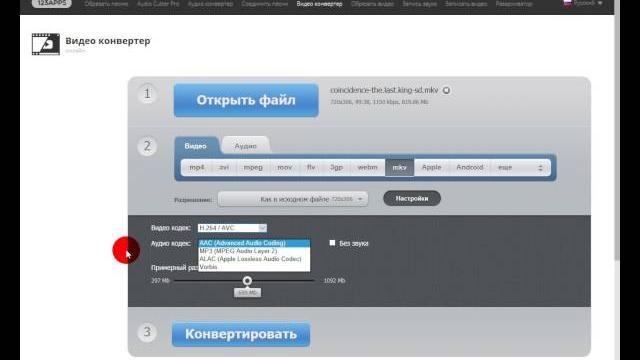Screen dimensions: 640x360
Task: Switch to the Аудио tab
Action: [246, 146]
